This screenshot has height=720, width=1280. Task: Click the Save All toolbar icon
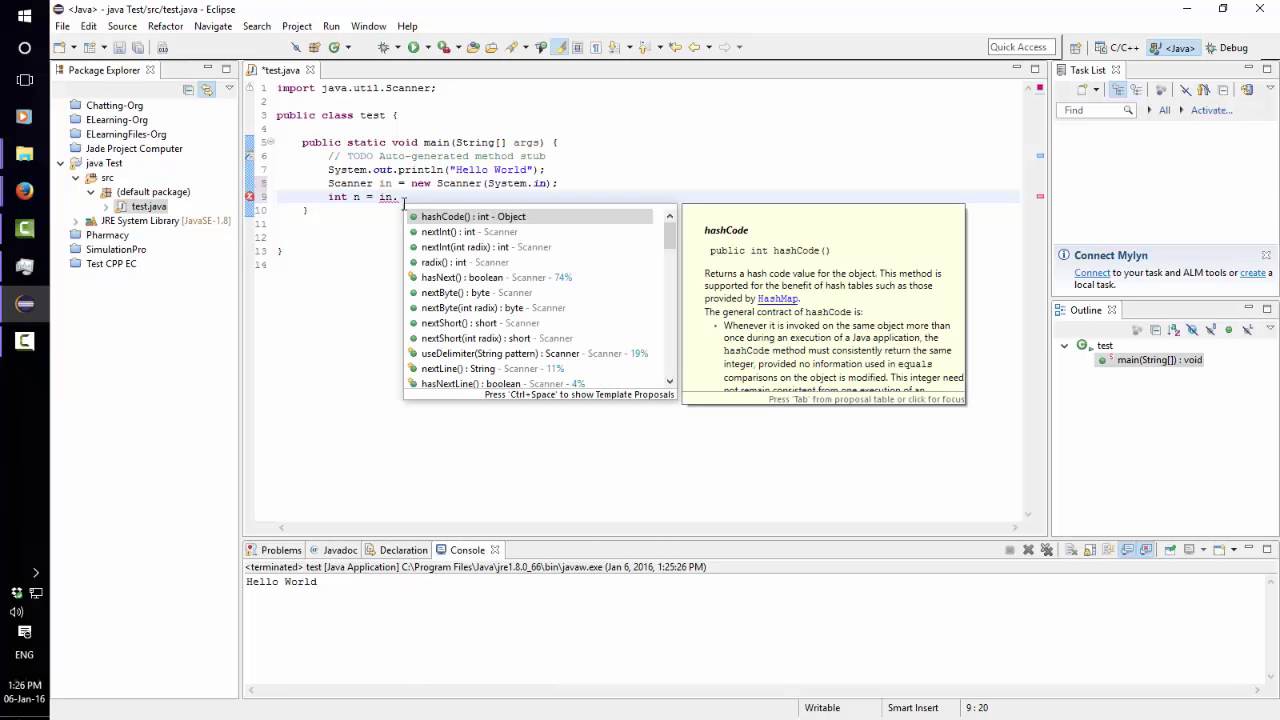click(137, 47)
